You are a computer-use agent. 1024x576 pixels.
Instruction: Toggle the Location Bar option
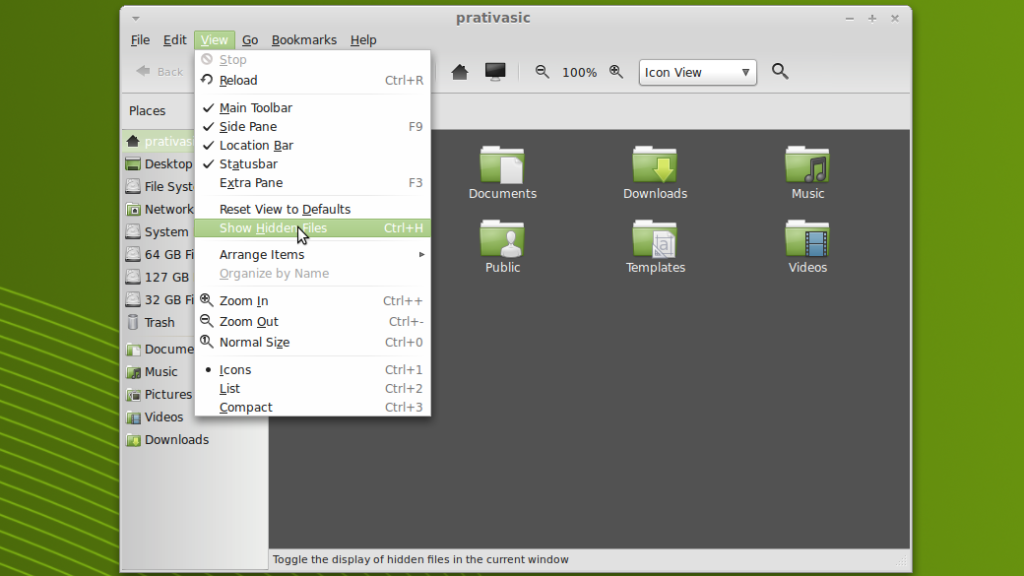pos(312,146)
